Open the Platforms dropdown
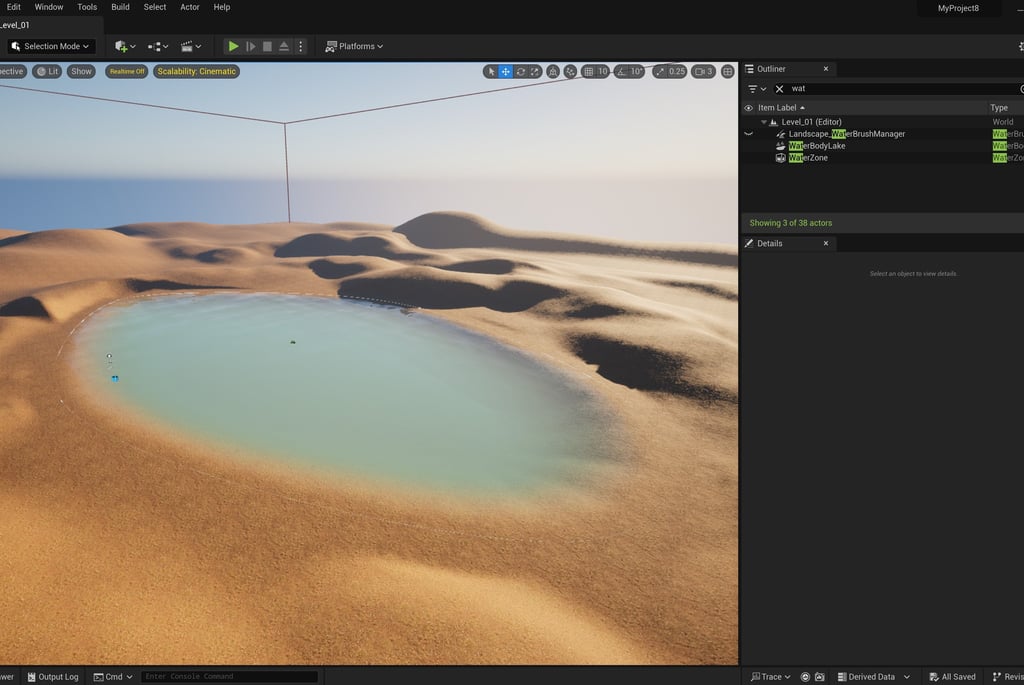1024x685 pixels. (x=355, y=46)
